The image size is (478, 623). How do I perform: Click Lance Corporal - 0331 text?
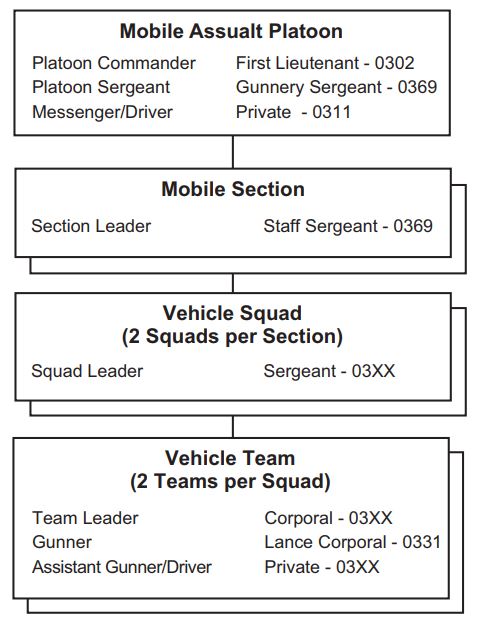(352, 542)
